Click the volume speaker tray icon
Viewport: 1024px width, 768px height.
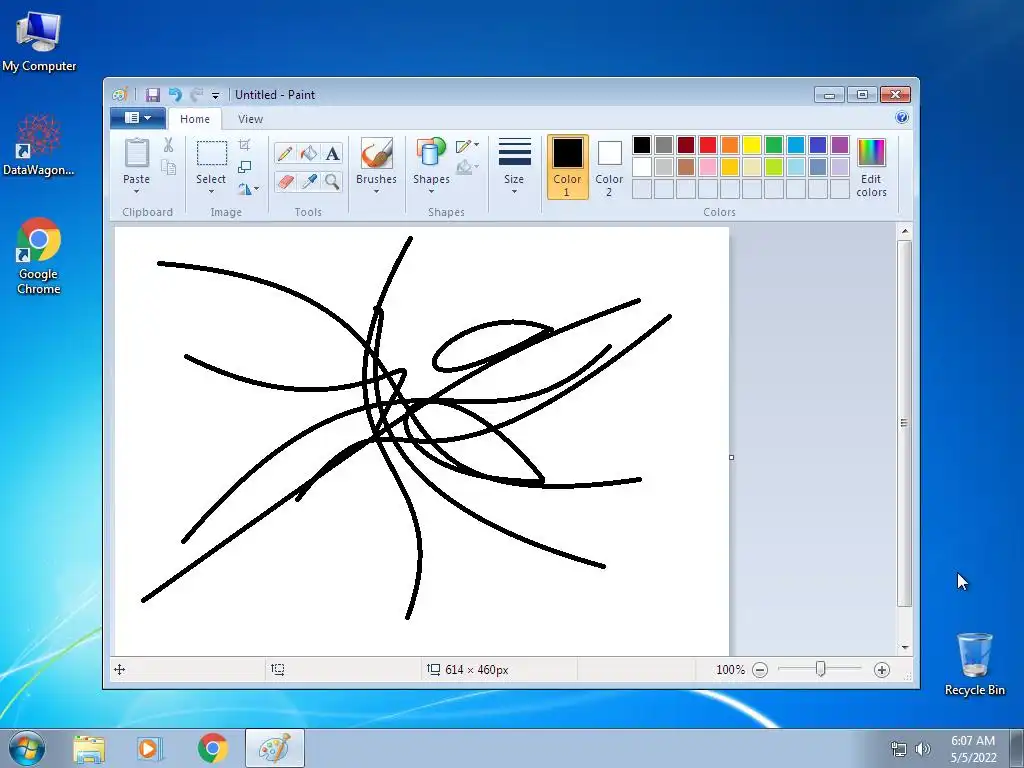pyautogui.click(x=922, y=749)
